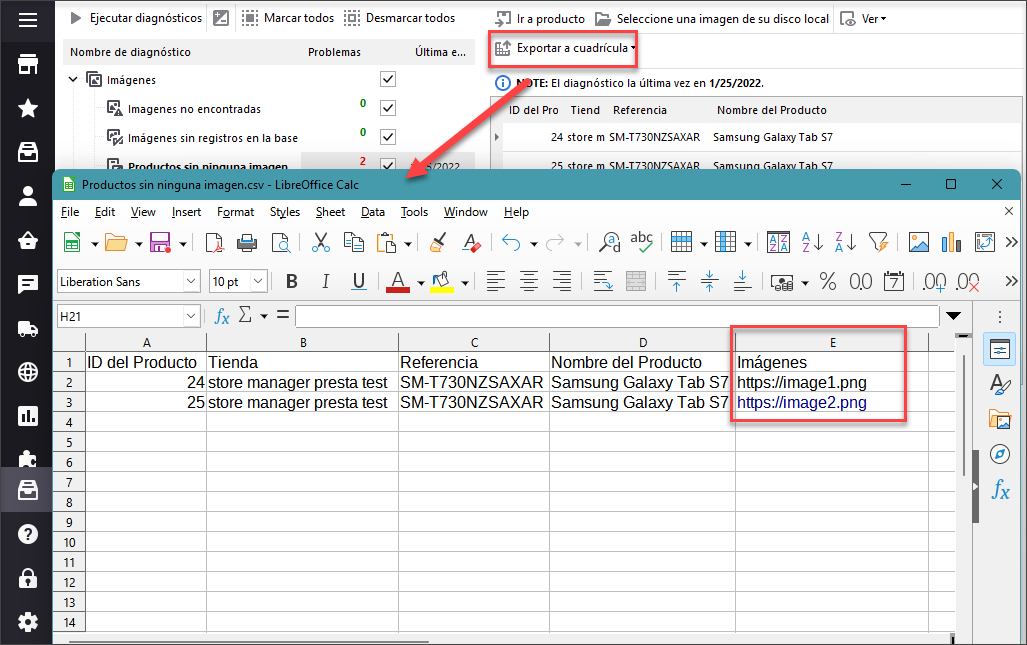Expand the formula bar with the black arrow
This screenshot has height=645, width=1027.
point(954,316)
